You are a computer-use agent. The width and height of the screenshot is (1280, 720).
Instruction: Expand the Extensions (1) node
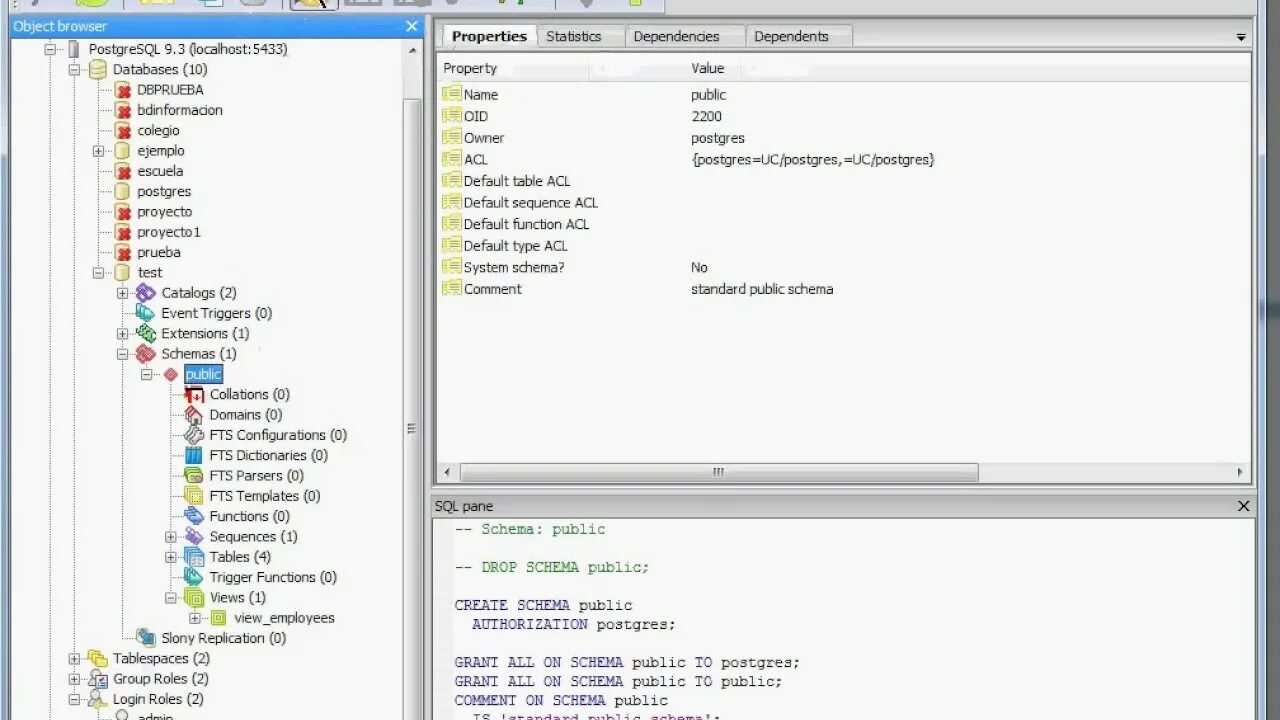(122, 333)
